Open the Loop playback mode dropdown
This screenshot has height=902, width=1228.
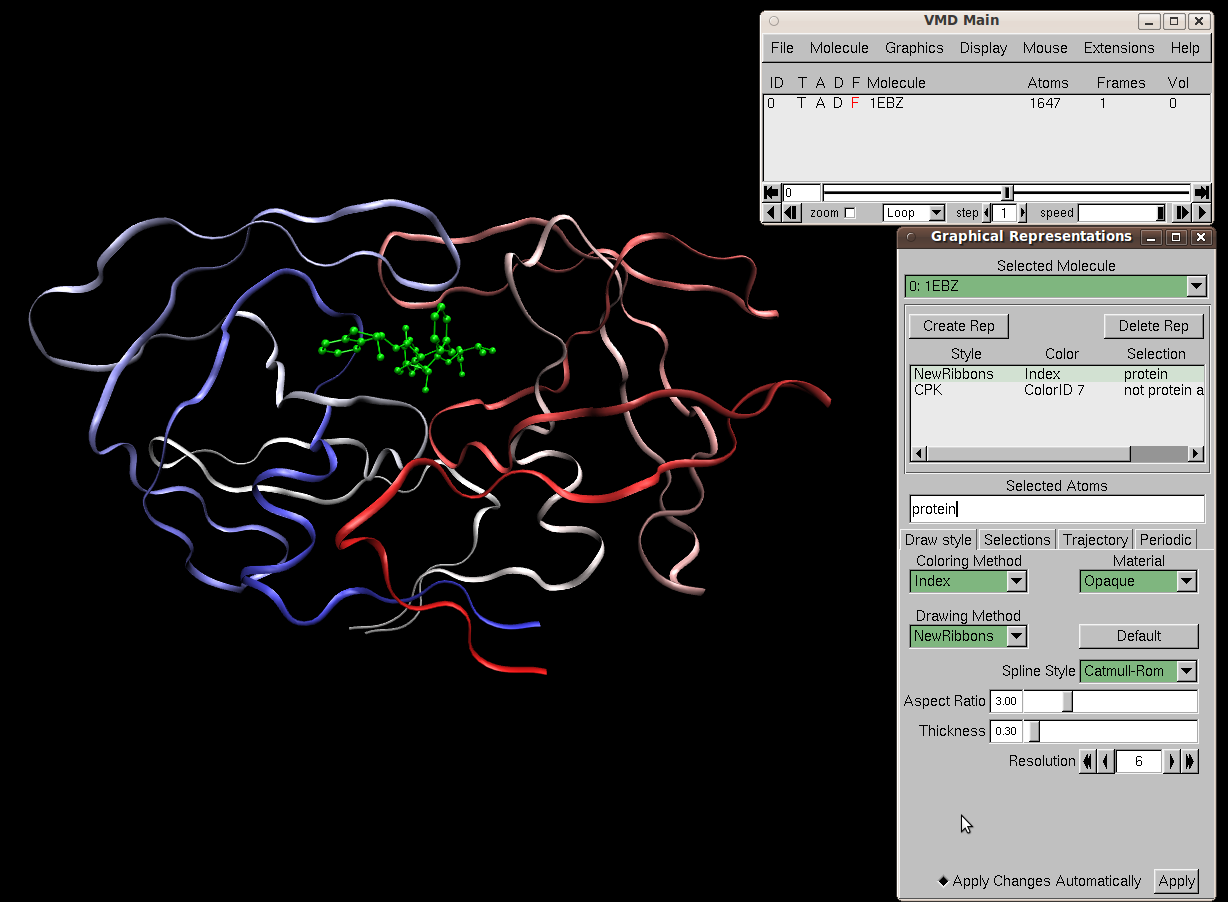click(x=913, y=212)
